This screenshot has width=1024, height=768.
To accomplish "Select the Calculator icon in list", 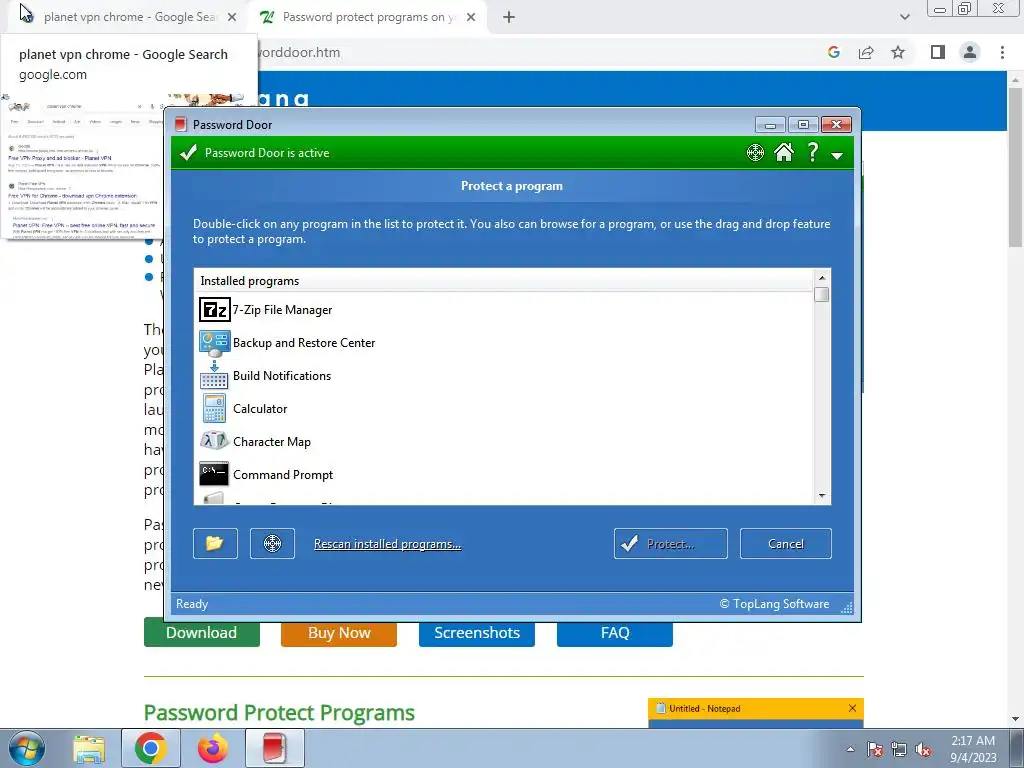I will [x=214, y=408].
